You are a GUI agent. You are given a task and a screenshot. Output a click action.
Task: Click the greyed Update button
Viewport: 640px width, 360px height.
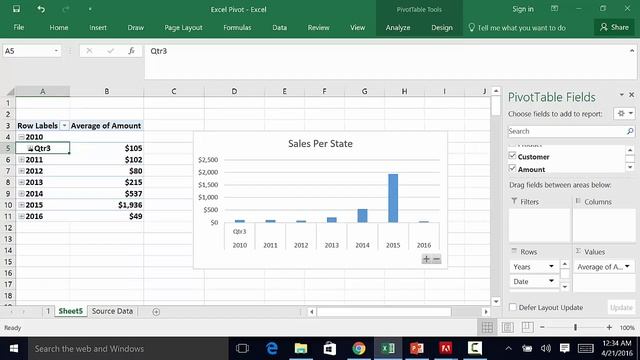tap(621, 307)
